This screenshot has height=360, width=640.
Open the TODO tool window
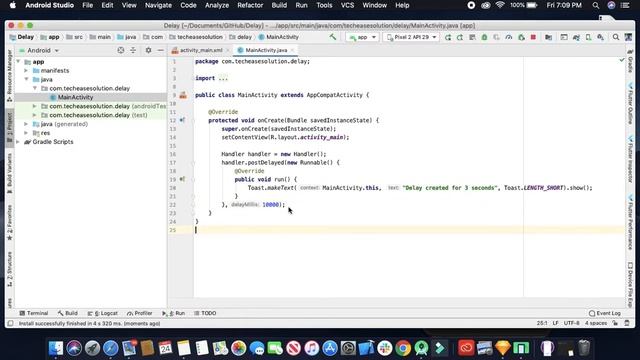point(205,313)
